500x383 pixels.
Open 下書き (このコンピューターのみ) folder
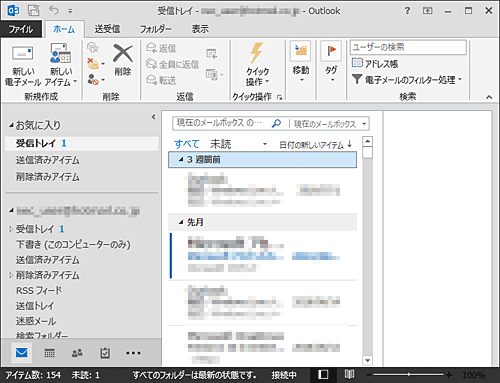click(x=73, y=245)
